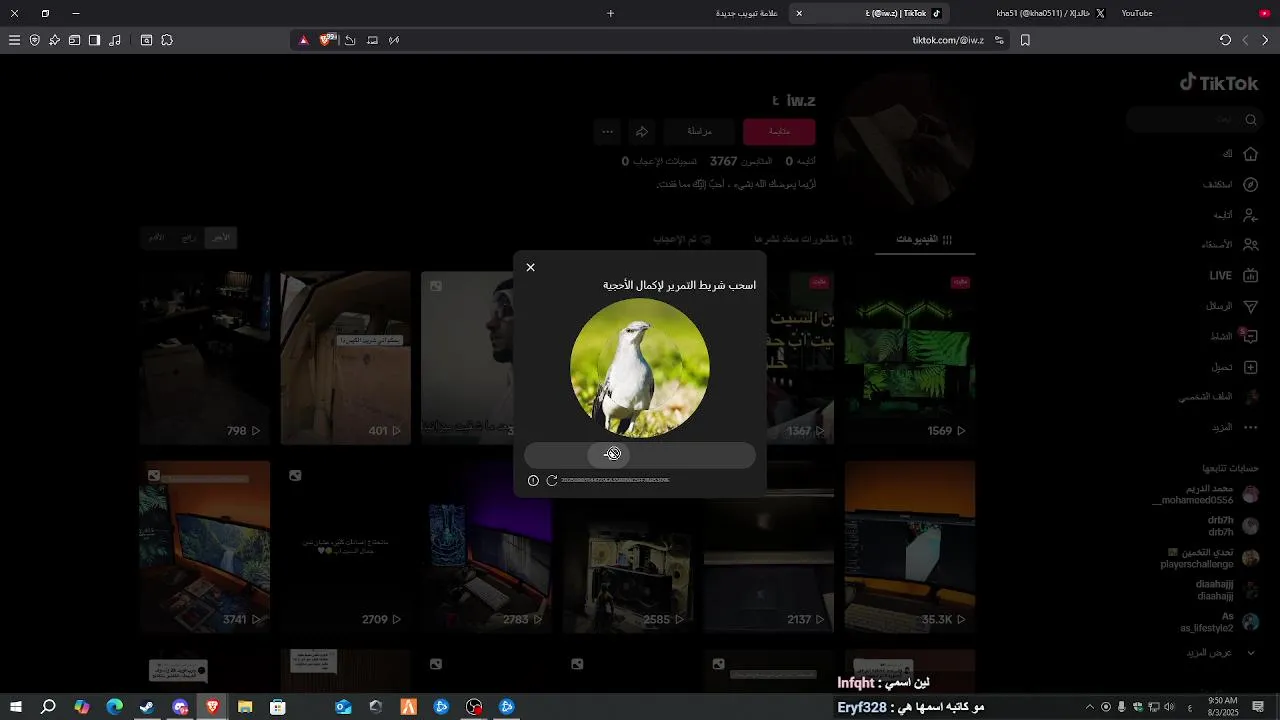Open profile more options dots
The width and height of the screenshot is (1280, 720).
click(607, 131)
